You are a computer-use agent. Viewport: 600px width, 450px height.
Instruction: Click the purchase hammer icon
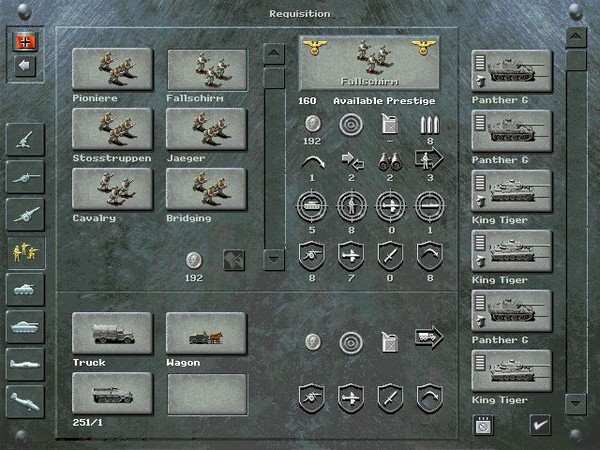pos(234,259)
